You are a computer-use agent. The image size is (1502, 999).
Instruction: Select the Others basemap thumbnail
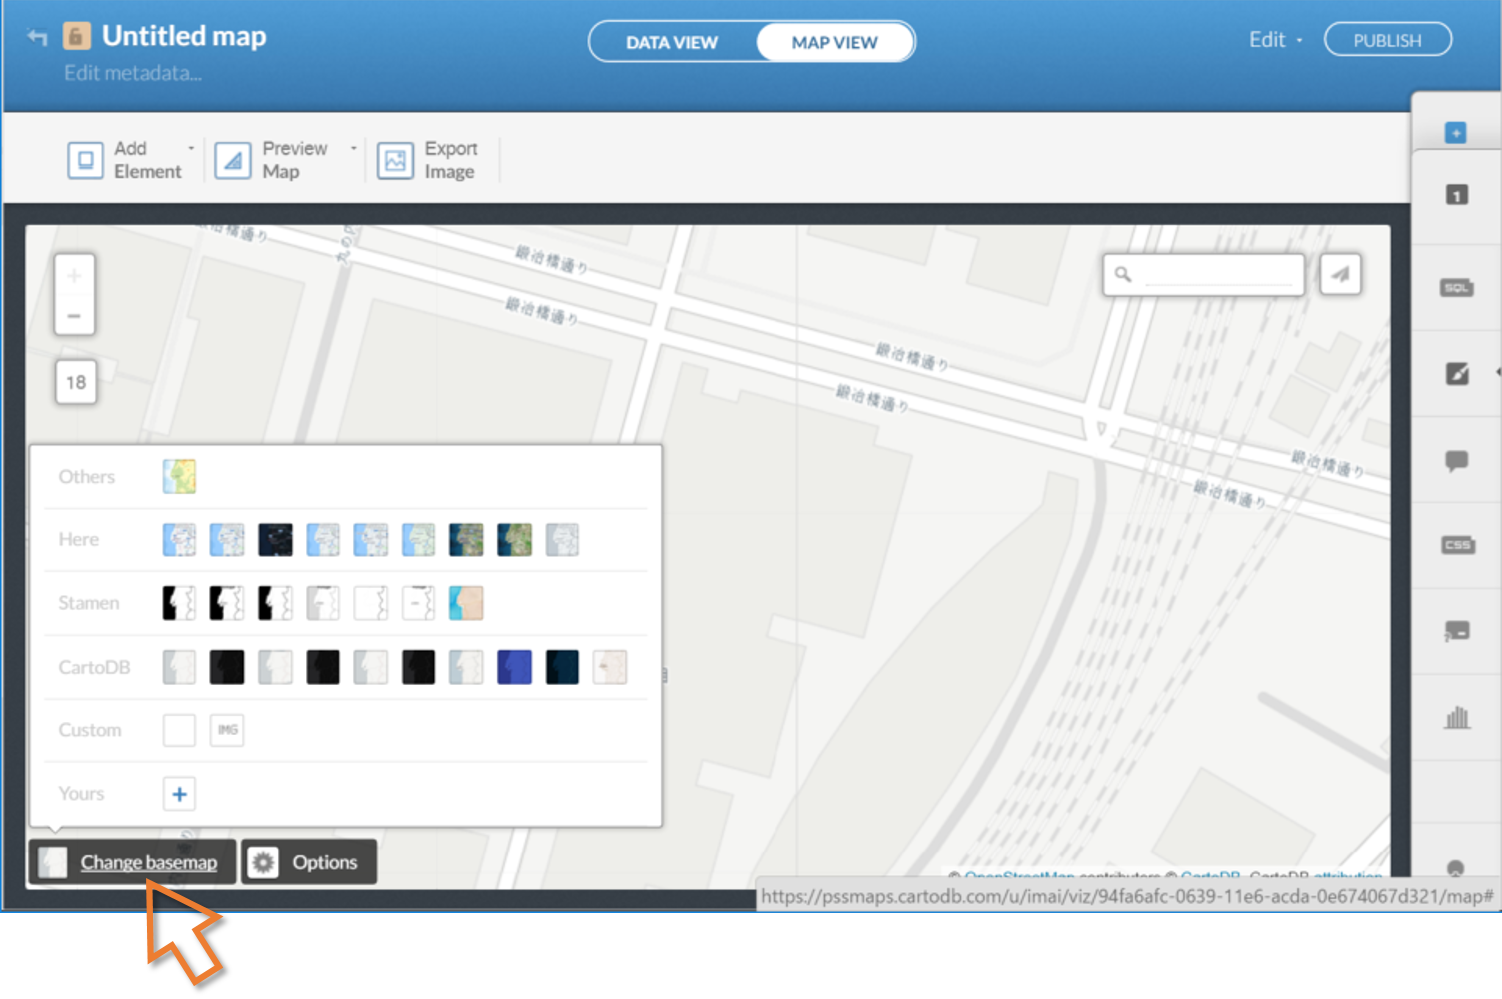tap(180, 477)
